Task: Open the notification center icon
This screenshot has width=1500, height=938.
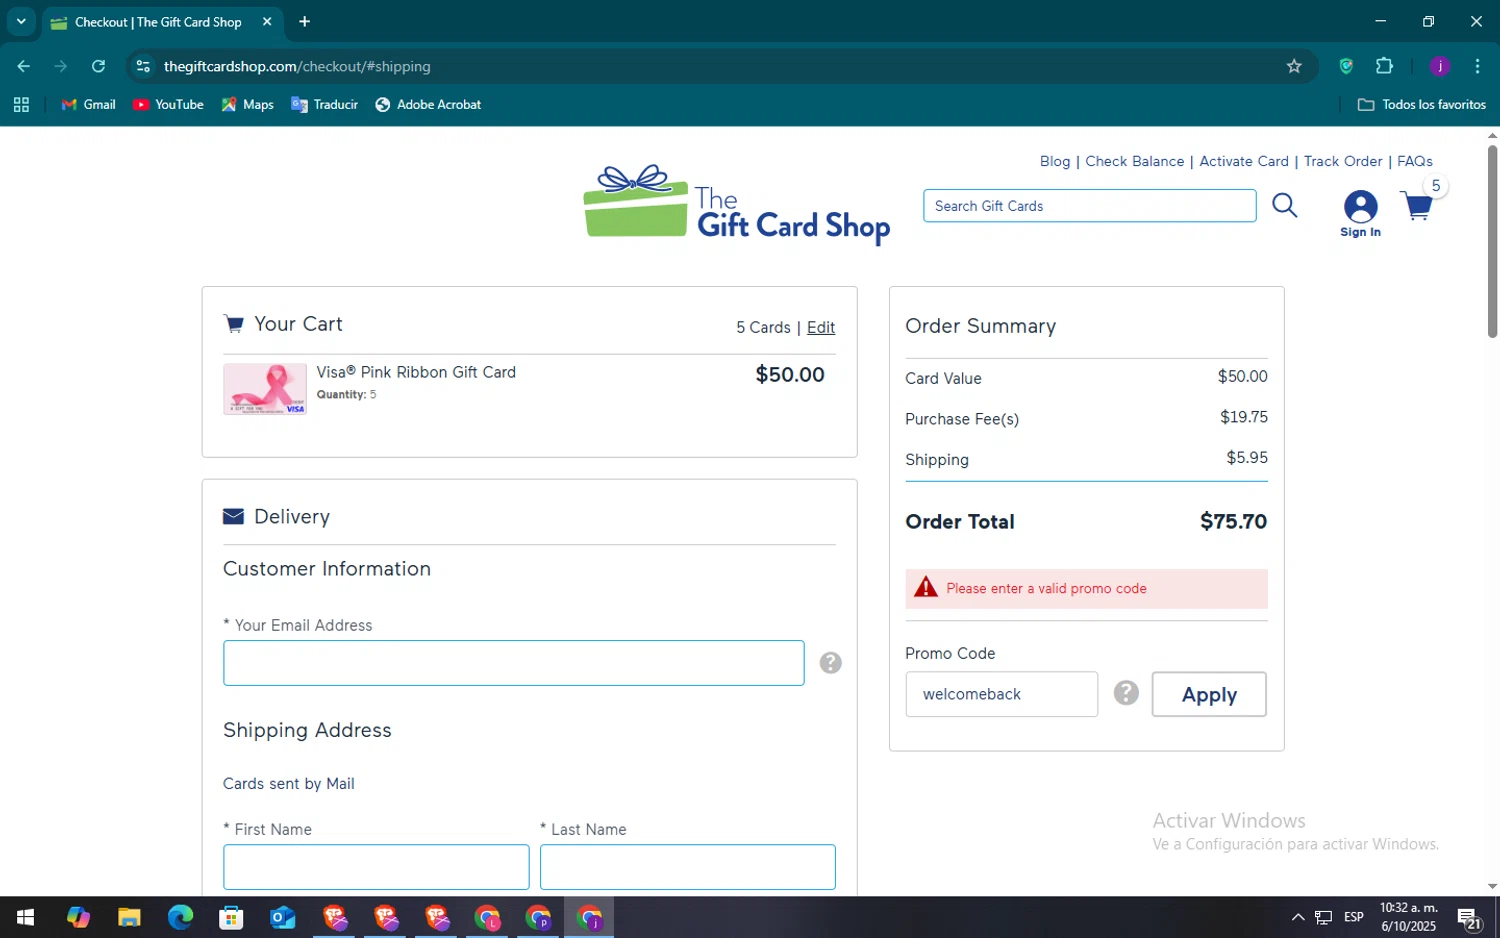Action: [1469, 917]
